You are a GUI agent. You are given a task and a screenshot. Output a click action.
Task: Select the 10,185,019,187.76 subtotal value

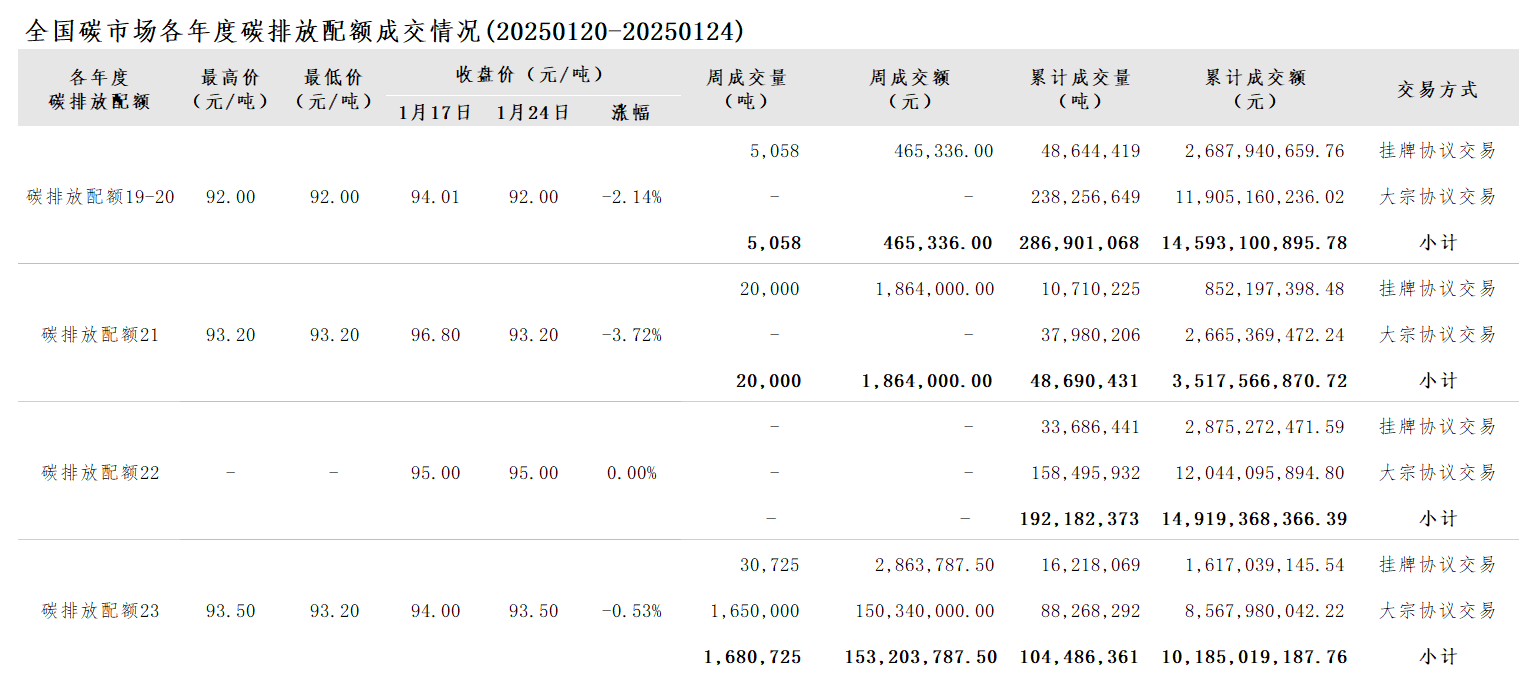pyautogui.click(x=1254, y=657)
